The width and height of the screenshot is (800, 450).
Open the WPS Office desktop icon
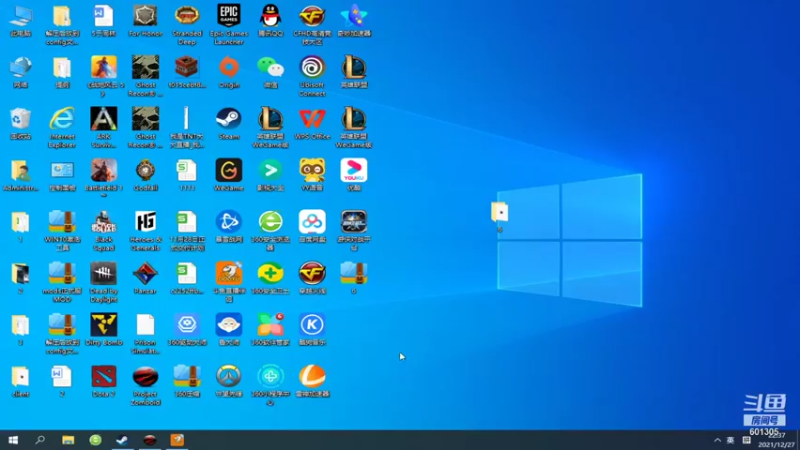(x=312, y=124)
